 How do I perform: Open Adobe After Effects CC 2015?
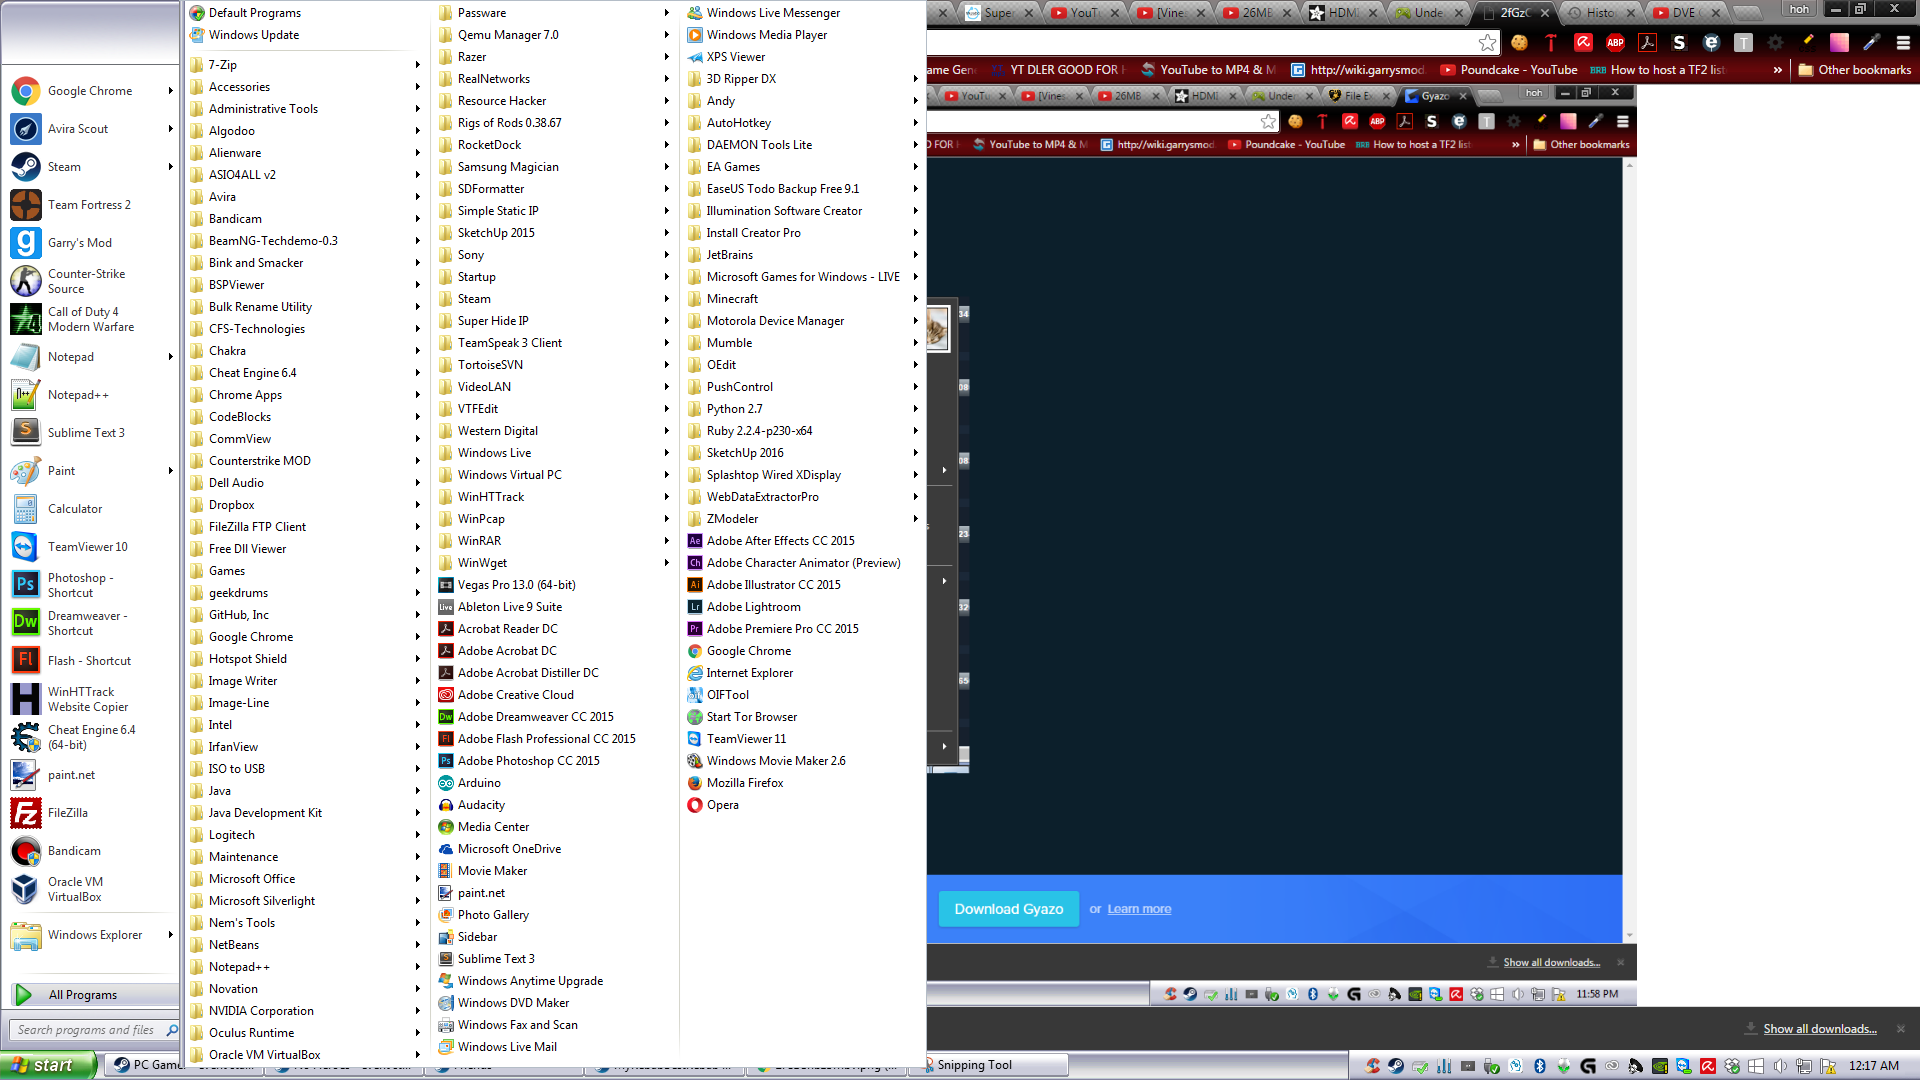780,541
